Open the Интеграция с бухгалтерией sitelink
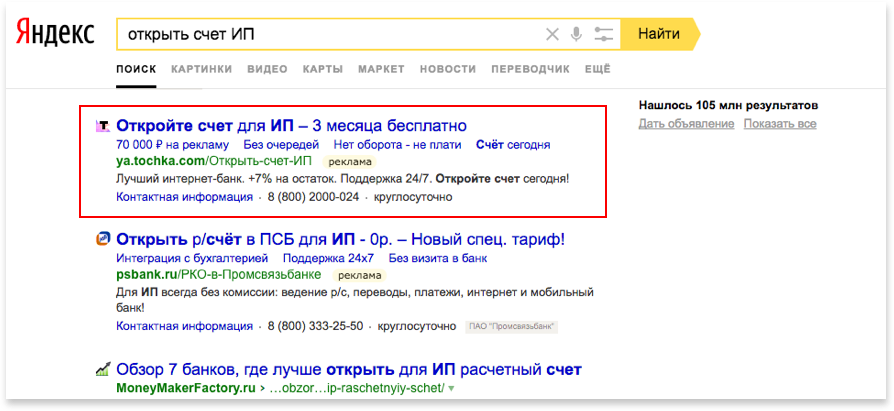This screenshot has width=894, height=411. coord(192,258)
